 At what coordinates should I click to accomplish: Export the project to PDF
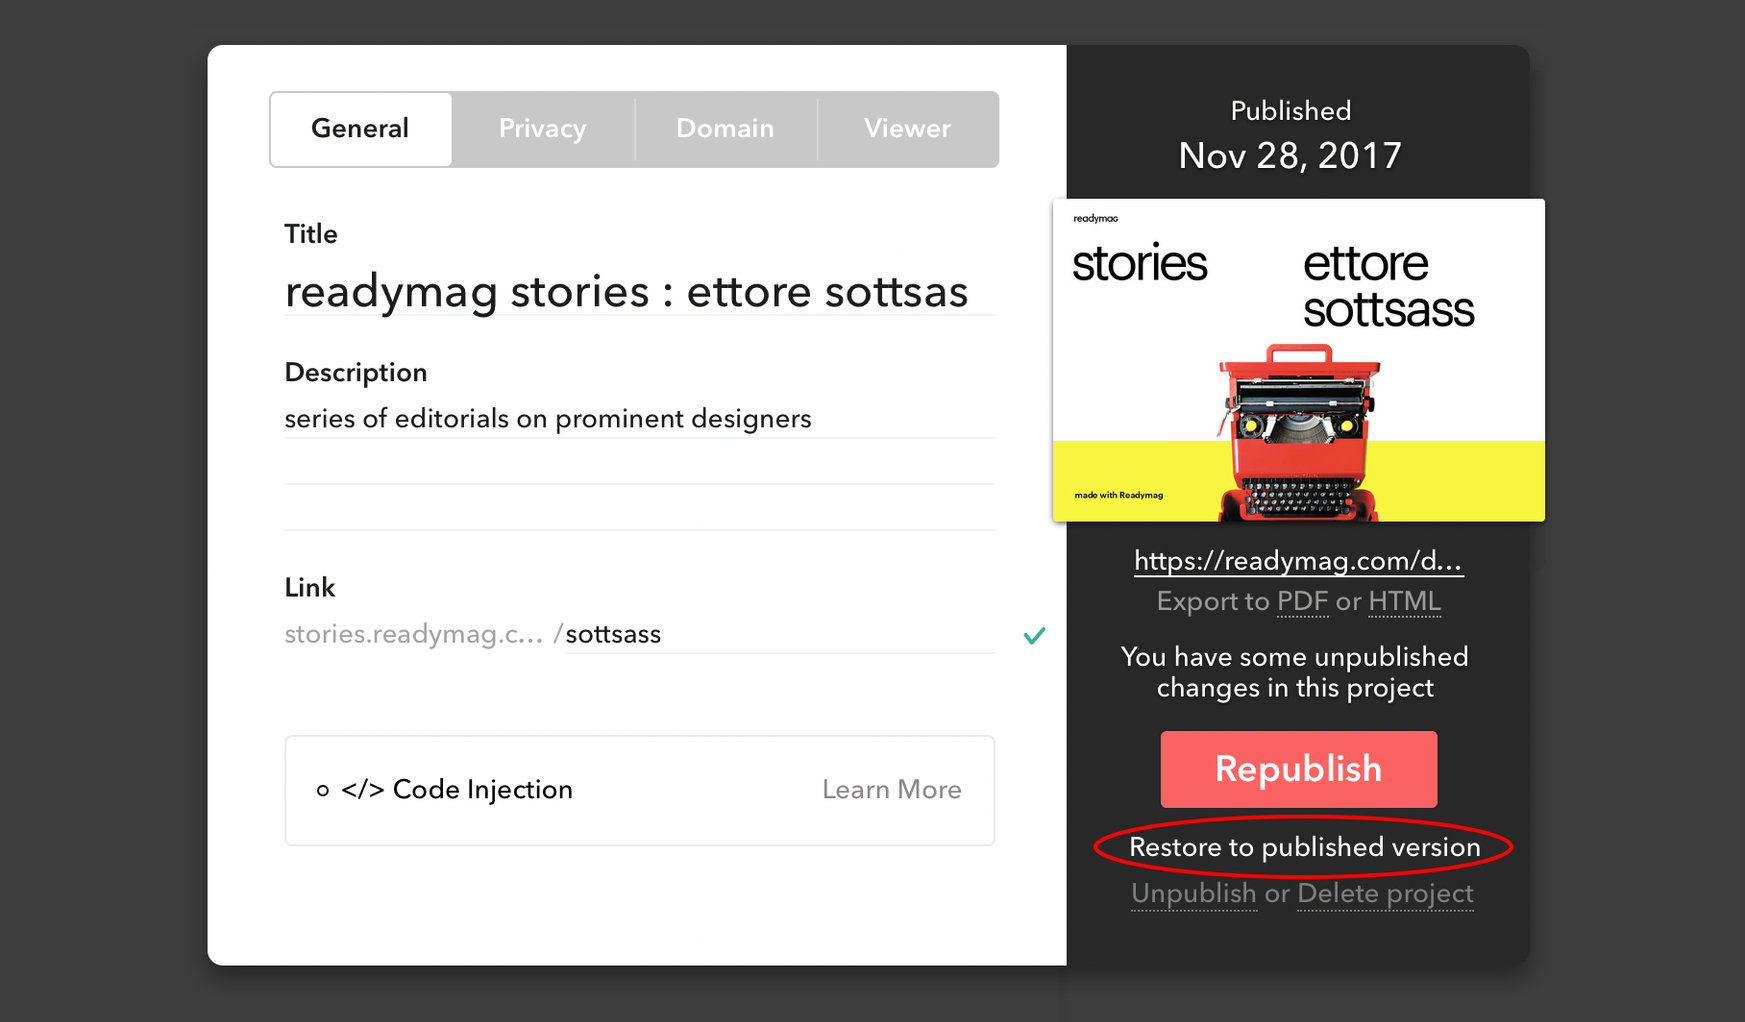coord(1302,601)
